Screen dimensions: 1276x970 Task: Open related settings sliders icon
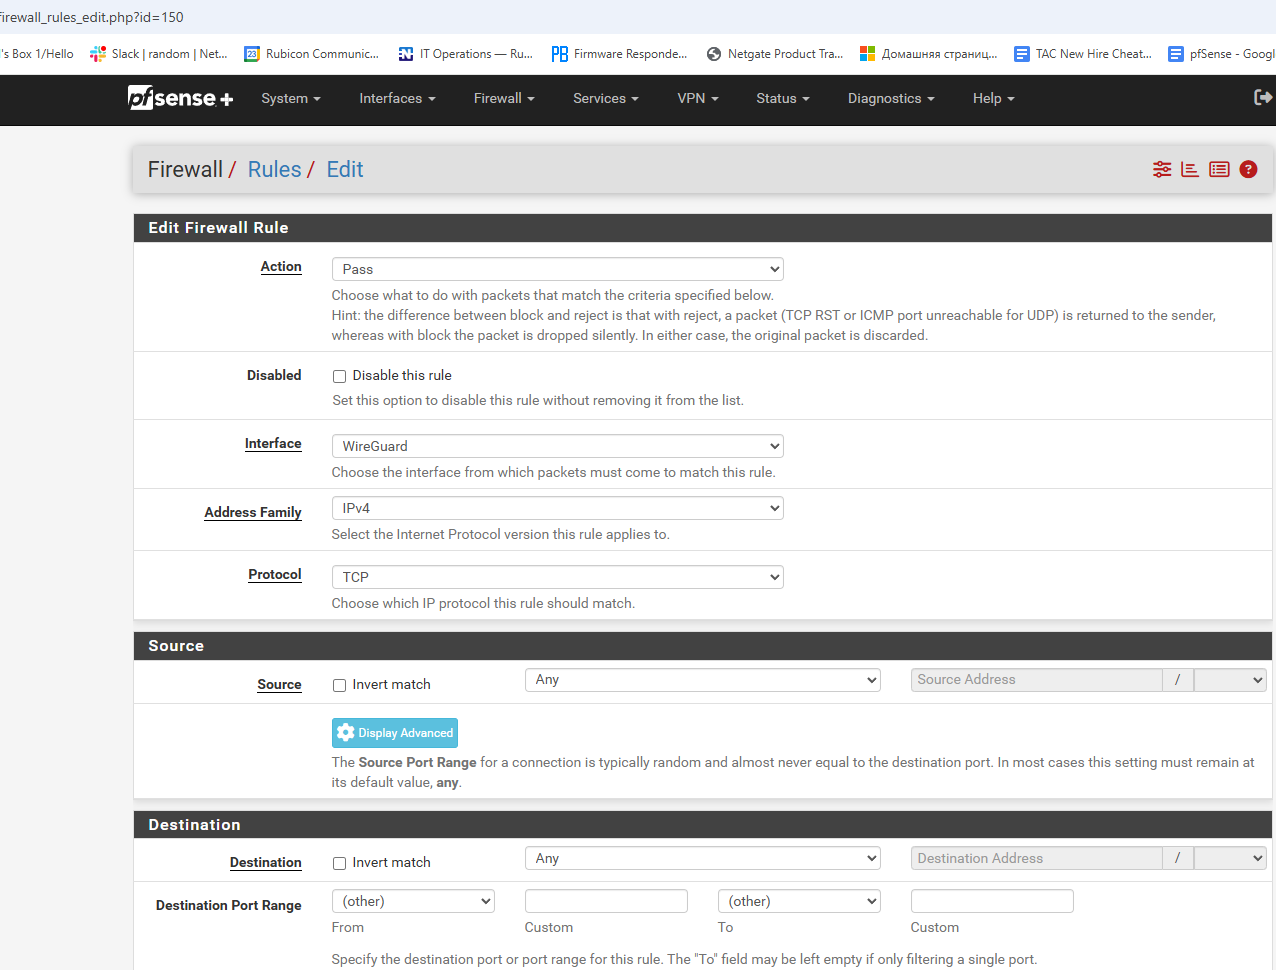(1161, 169)
